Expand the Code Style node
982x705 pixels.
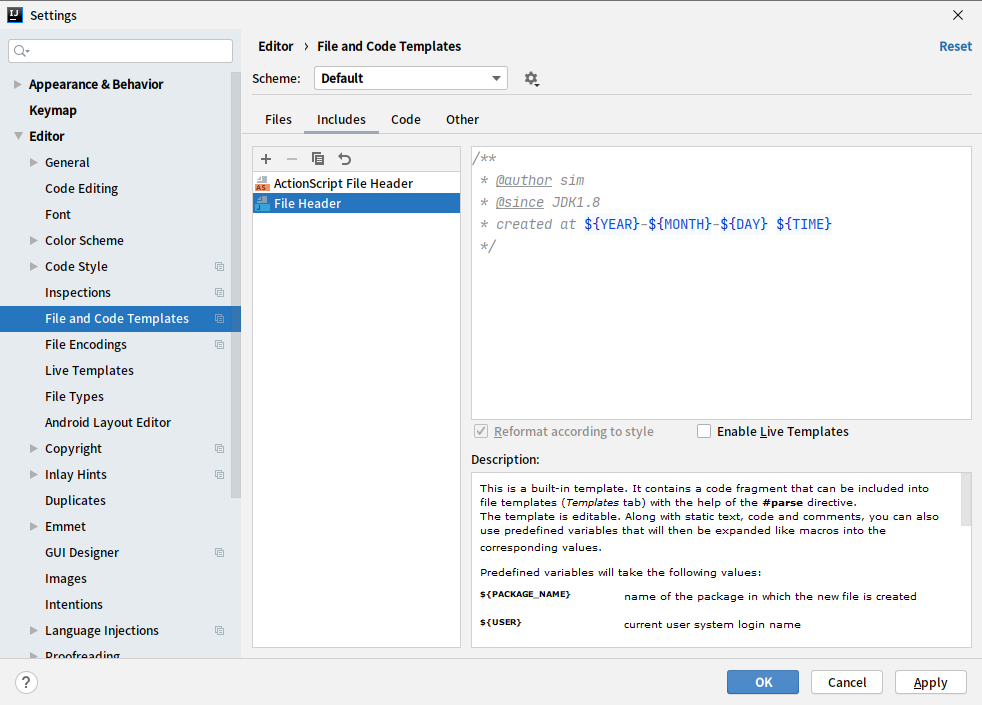coord(34,267)
